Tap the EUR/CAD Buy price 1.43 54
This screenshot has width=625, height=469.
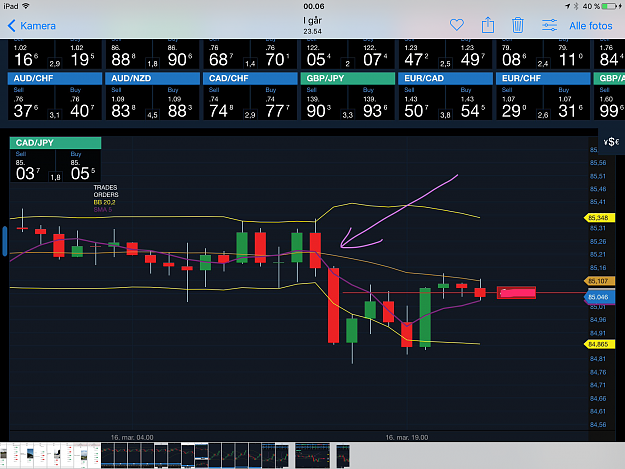tap(473, 107)
